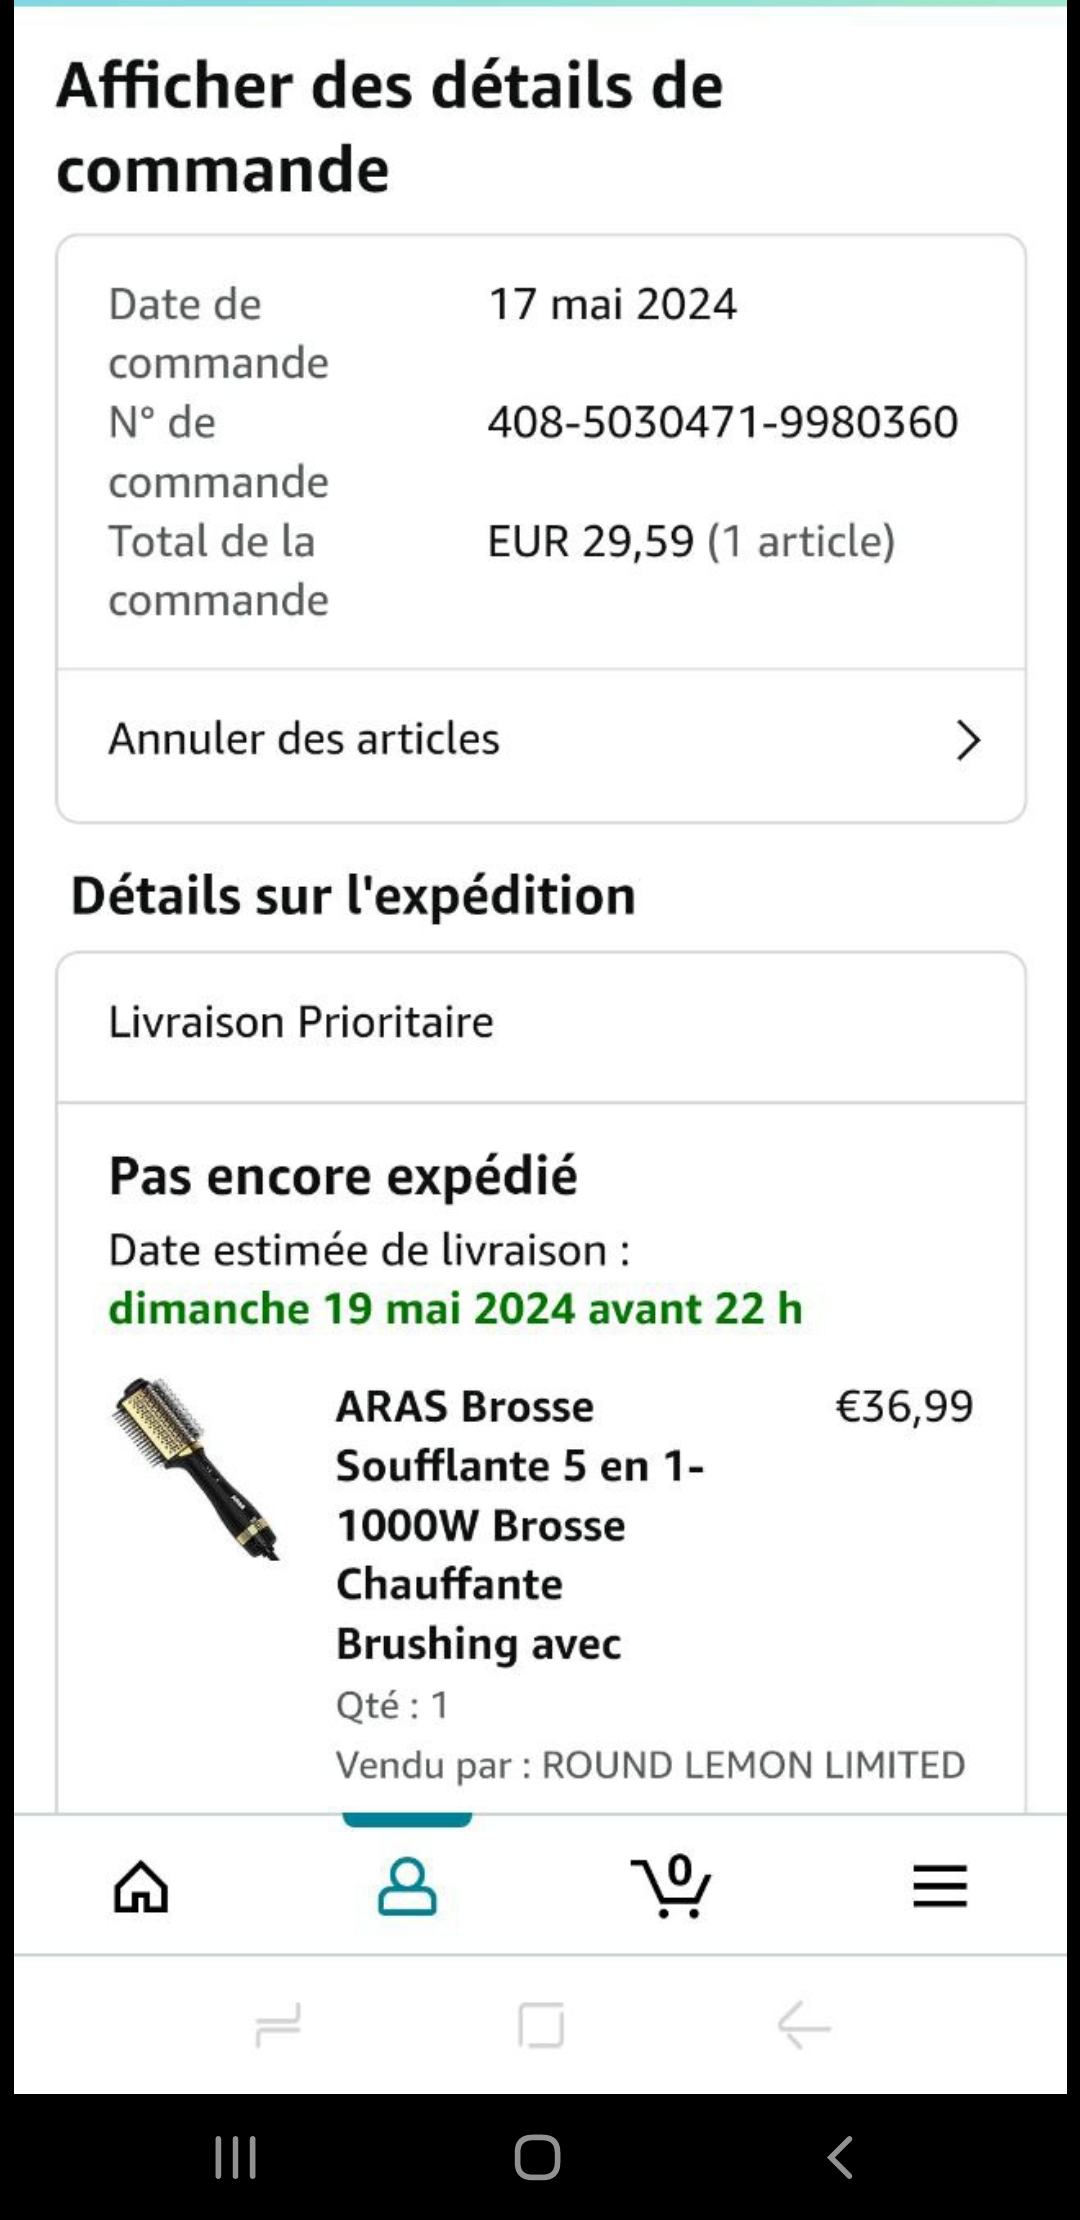This screenshot has width=1080, height=2220.
Task: Open the hamburger menu icon
Action: coord(940,1887)
